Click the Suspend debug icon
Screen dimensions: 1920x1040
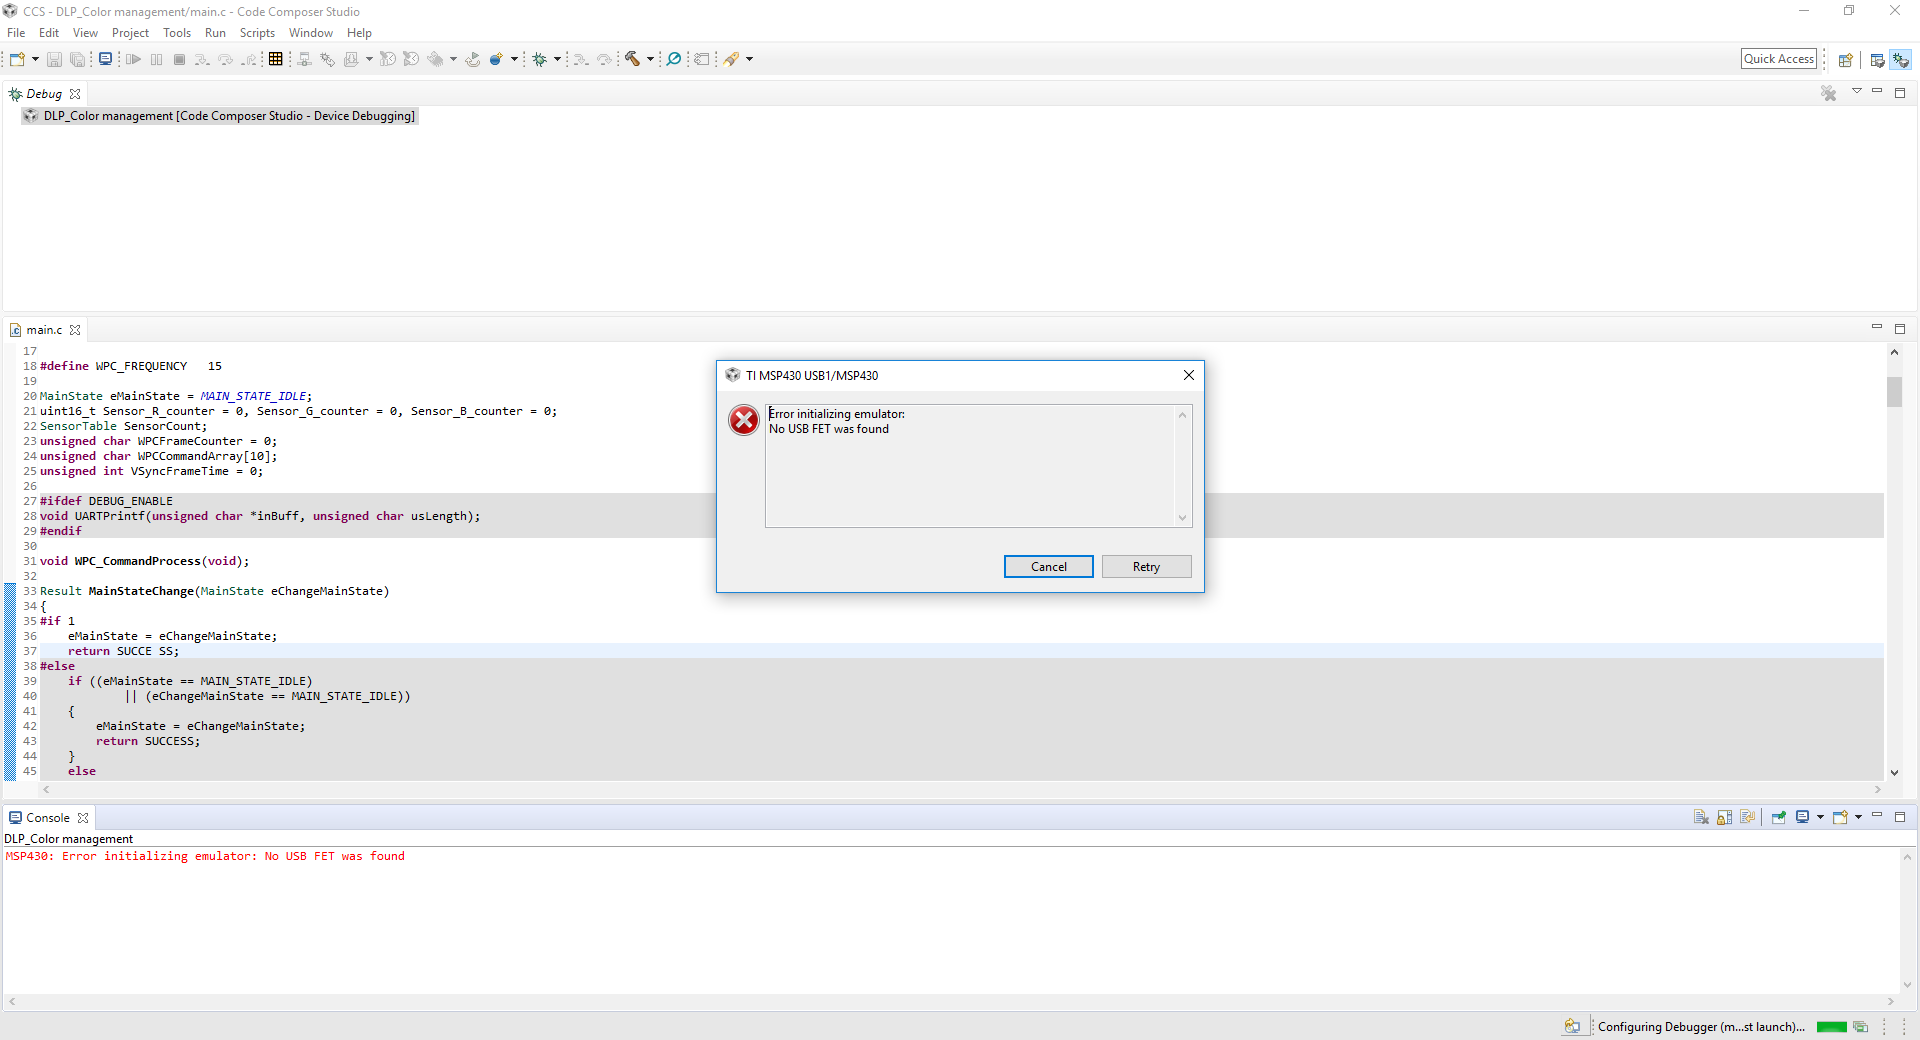[x=156, y=59]
